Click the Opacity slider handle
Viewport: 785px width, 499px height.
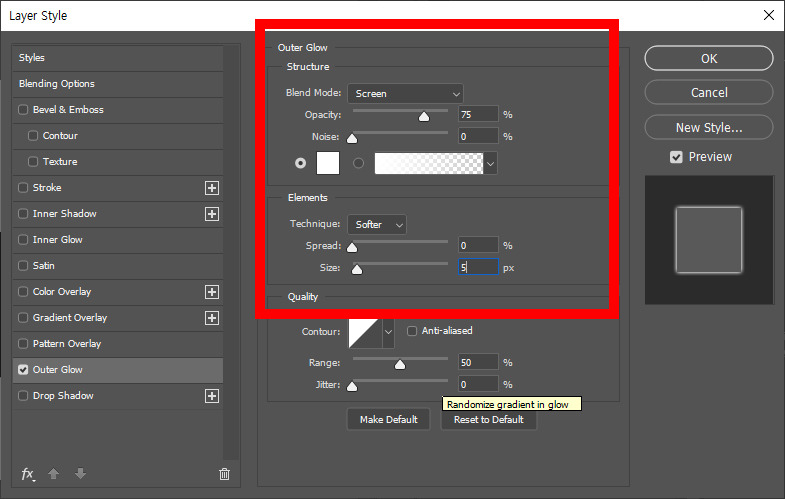424,117
